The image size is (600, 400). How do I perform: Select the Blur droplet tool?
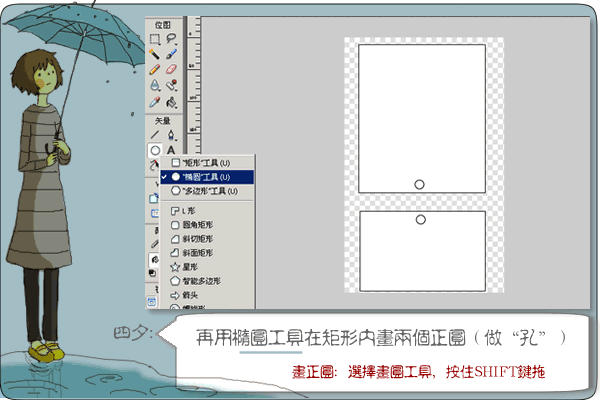pyautogui.click(x=155, y=86)
